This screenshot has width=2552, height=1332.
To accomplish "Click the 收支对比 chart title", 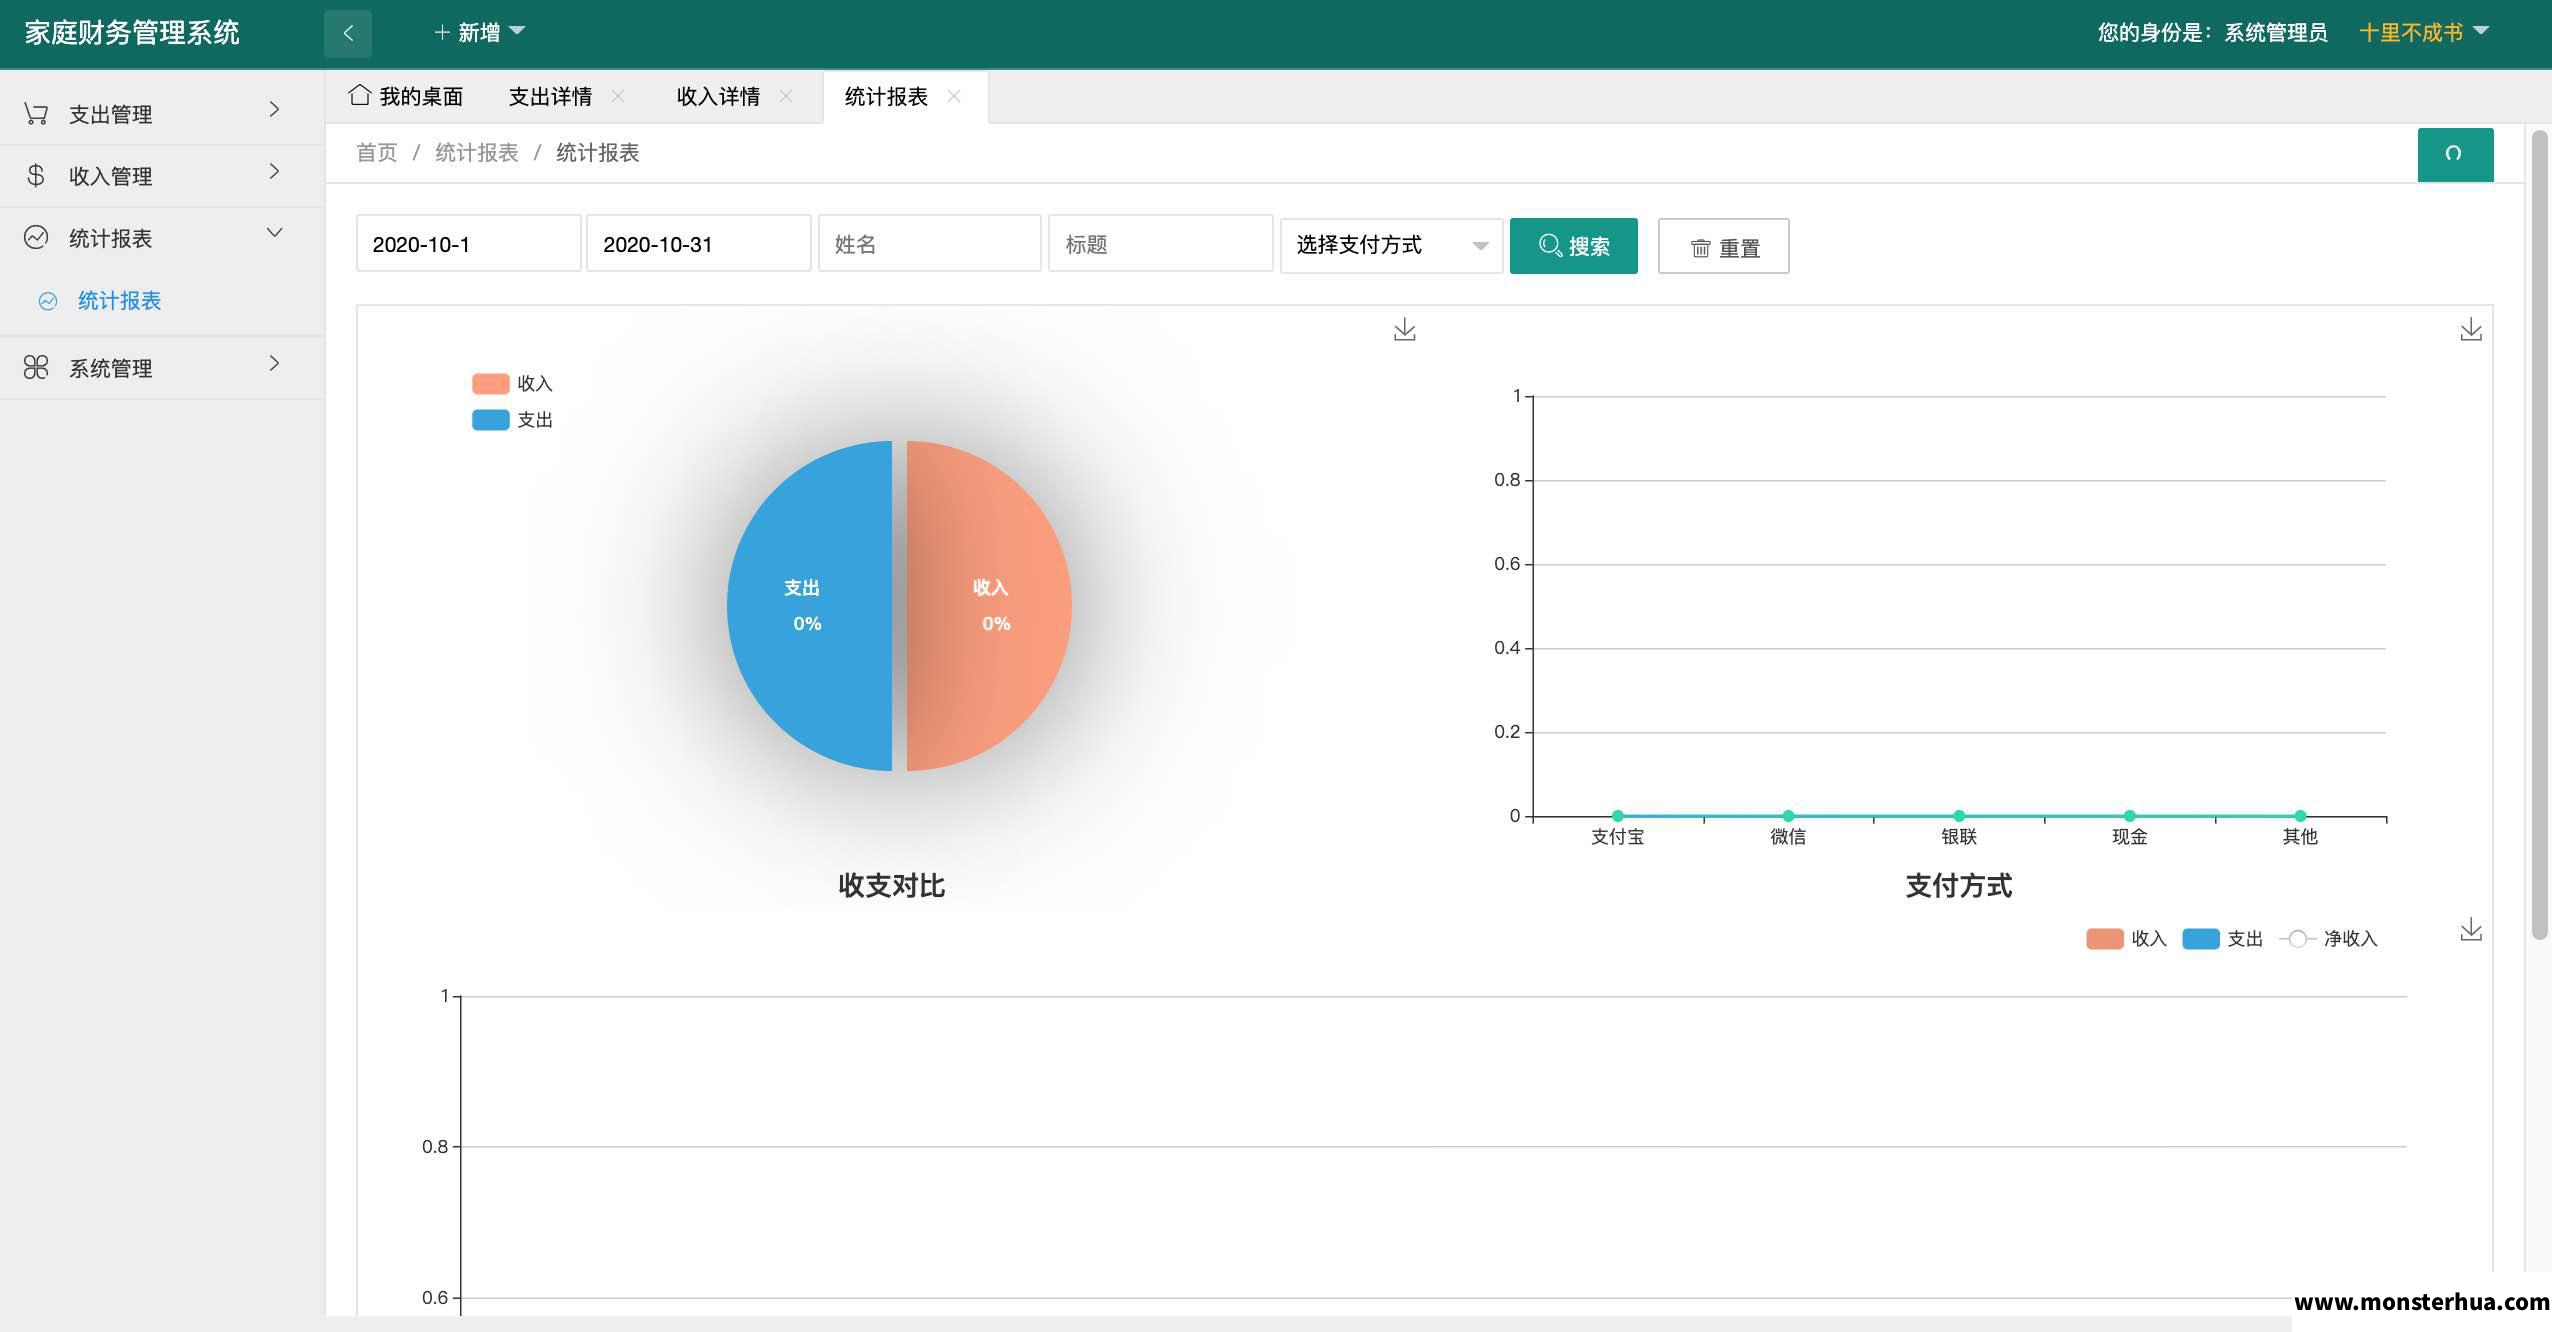I will pos(892,886).
